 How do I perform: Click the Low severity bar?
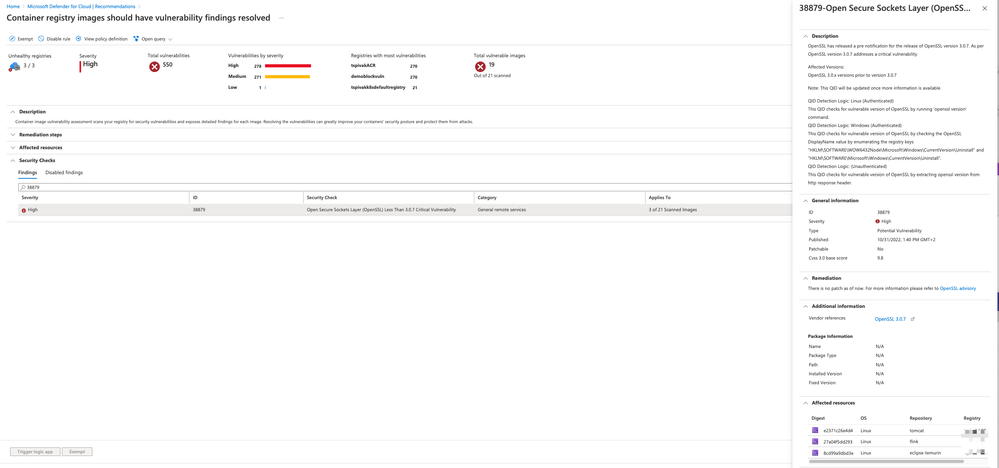(x=265, y=87)
